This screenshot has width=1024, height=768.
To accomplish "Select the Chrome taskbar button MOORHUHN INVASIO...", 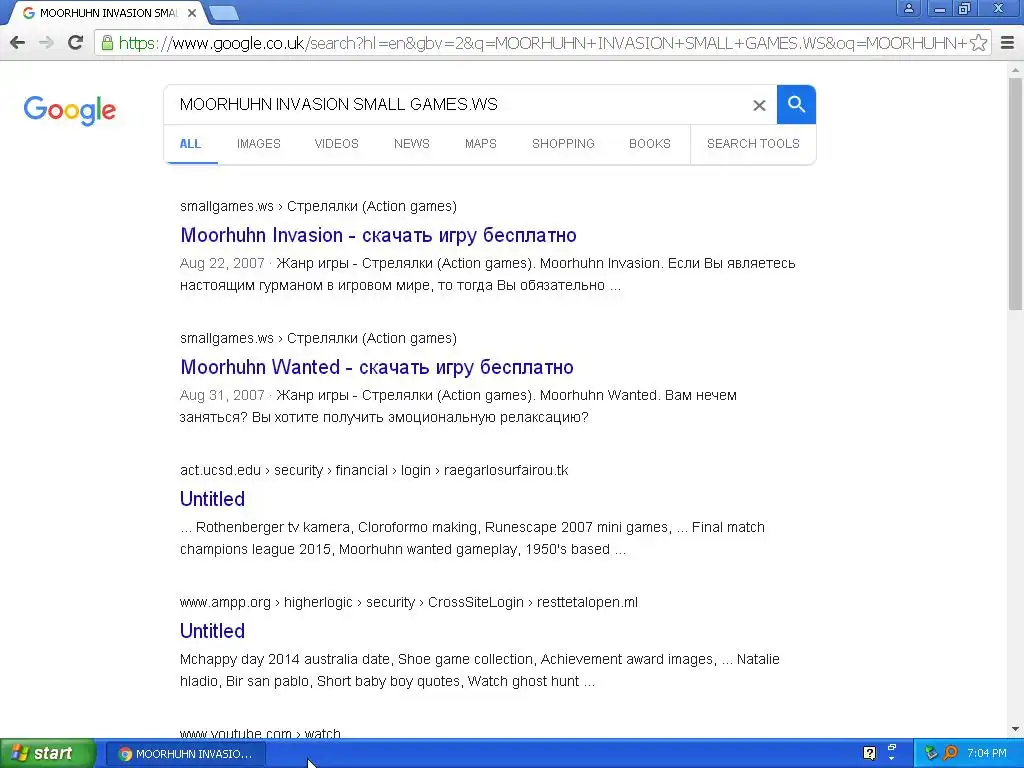I will (185, 754).
